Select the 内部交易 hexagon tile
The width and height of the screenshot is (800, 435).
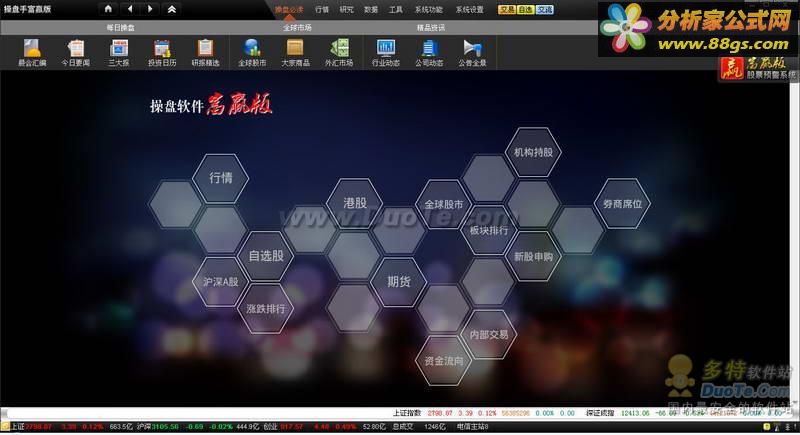tap(489, 335)
